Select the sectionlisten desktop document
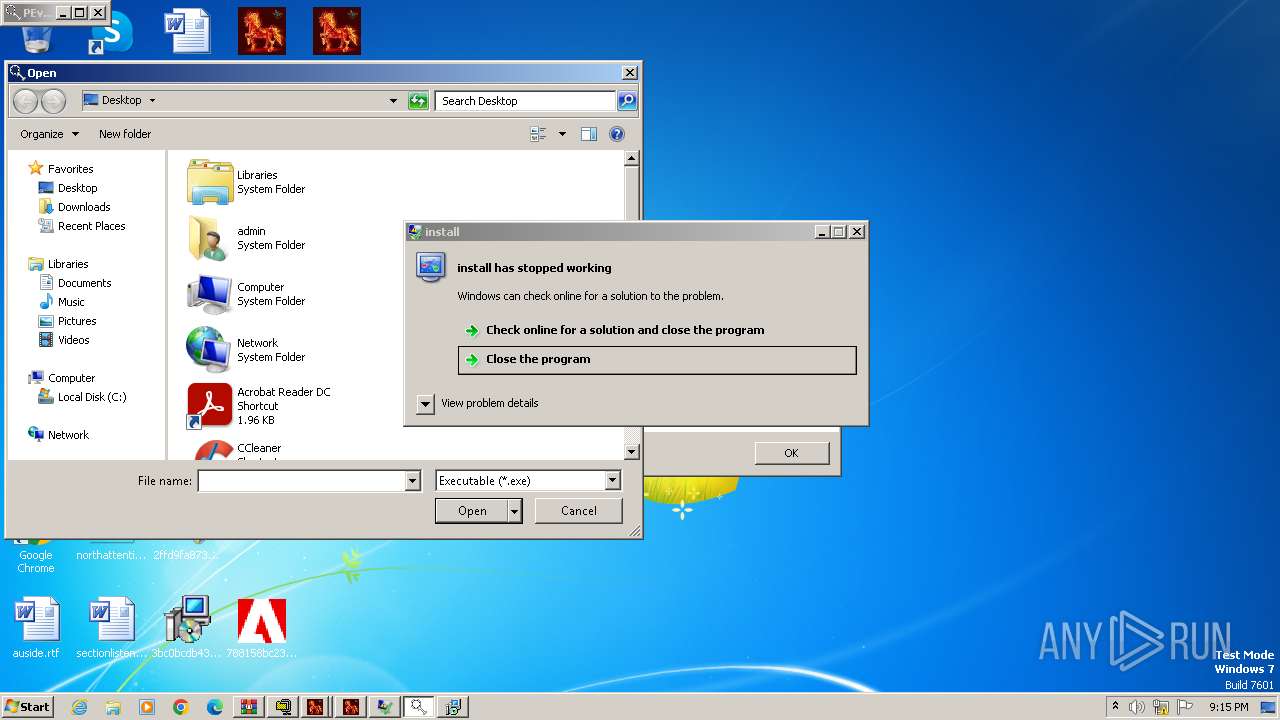Image resolution: width=1280 pixels, height=720 pixels. [x=112, y=627]
